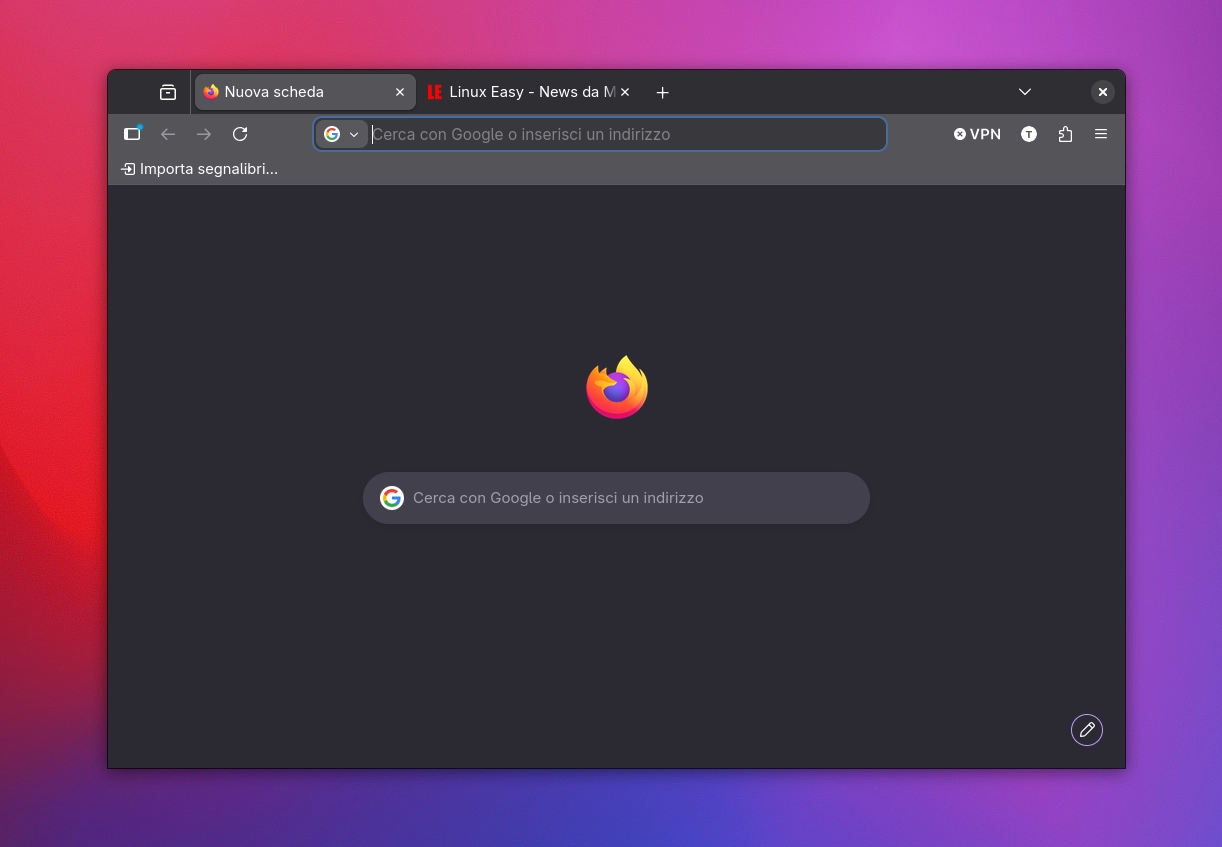This screenshot has width=1222, height=847.
Task: Close the Firefox window
Action: (1103, 92)
